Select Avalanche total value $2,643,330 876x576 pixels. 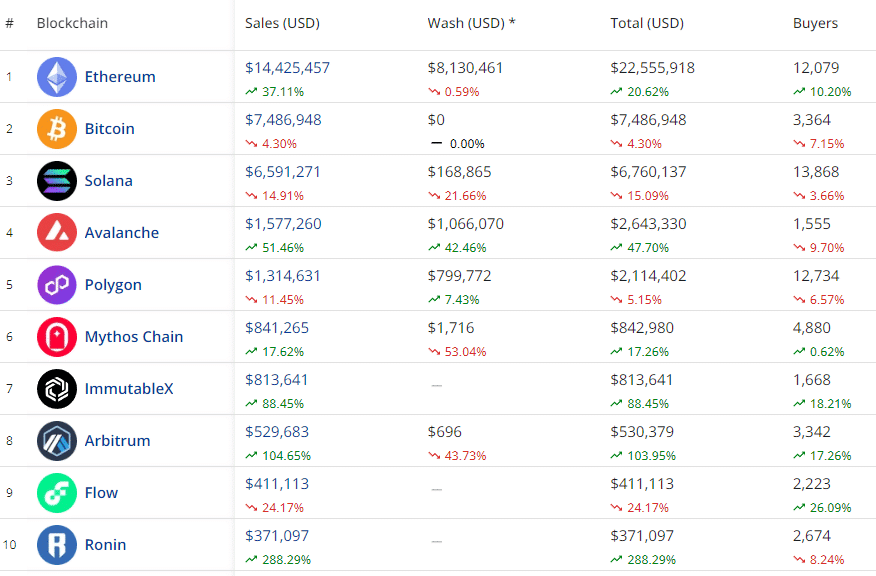pos(648,223)
